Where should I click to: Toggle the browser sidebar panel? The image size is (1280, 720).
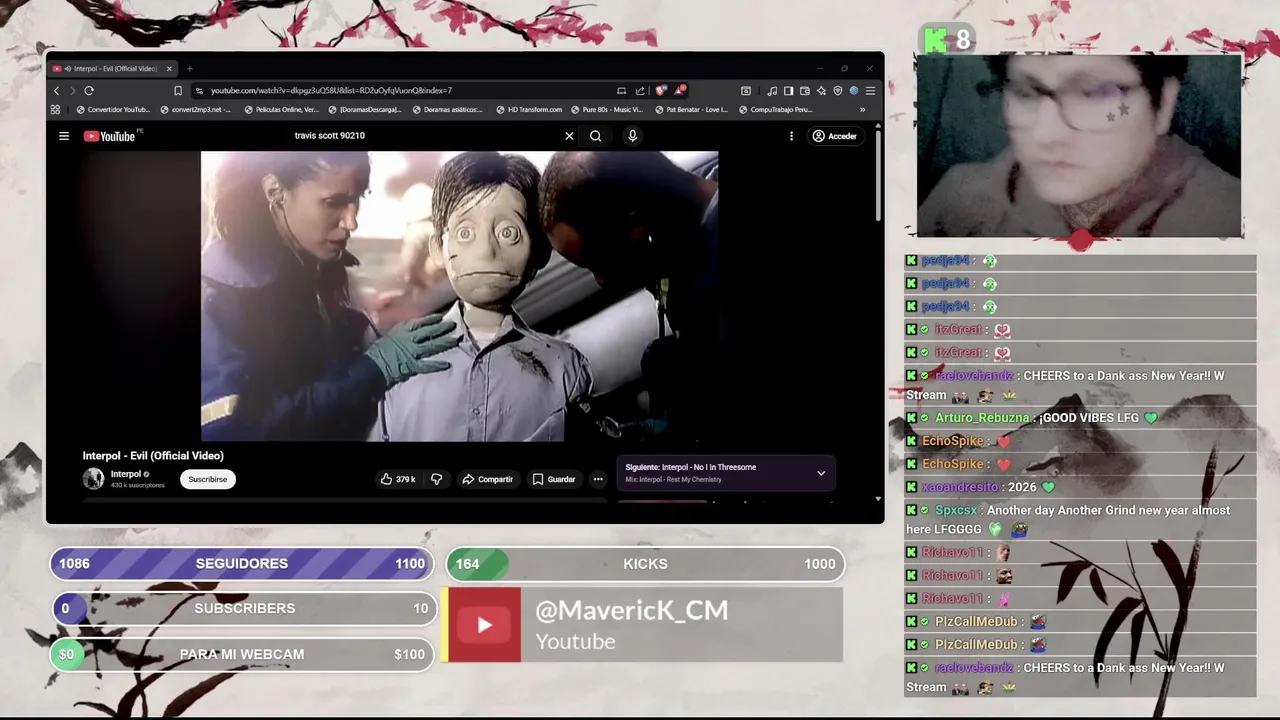coord(788,90)
